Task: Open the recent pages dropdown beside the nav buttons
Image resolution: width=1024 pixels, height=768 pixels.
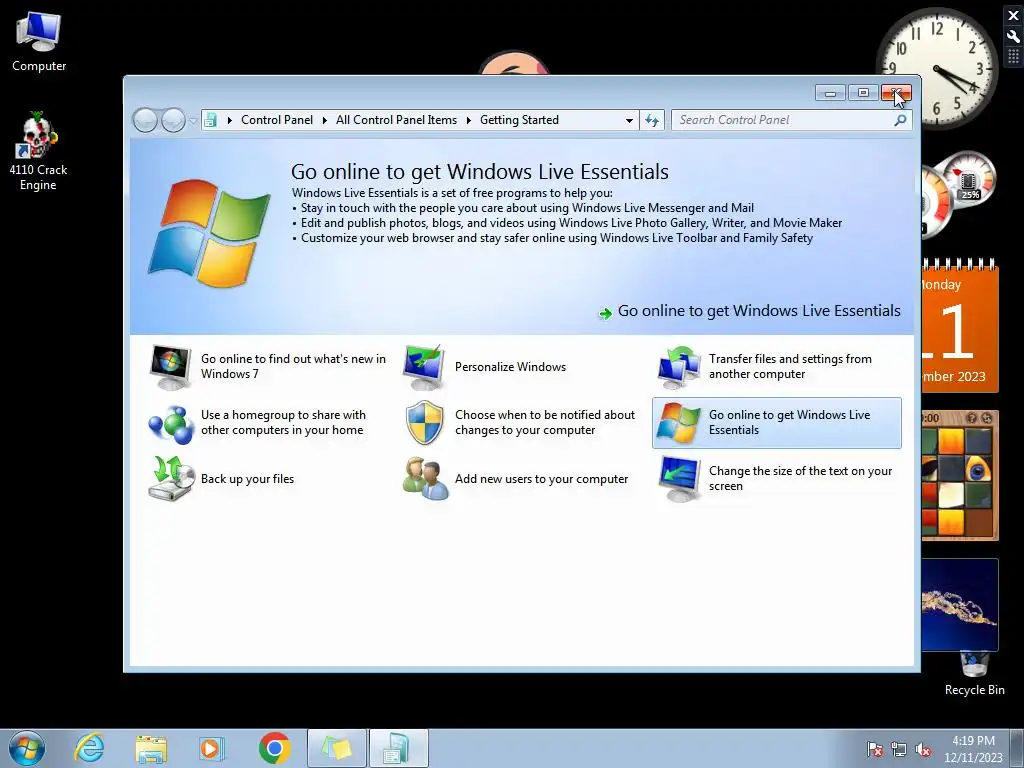Action: [x=193, y=121]
